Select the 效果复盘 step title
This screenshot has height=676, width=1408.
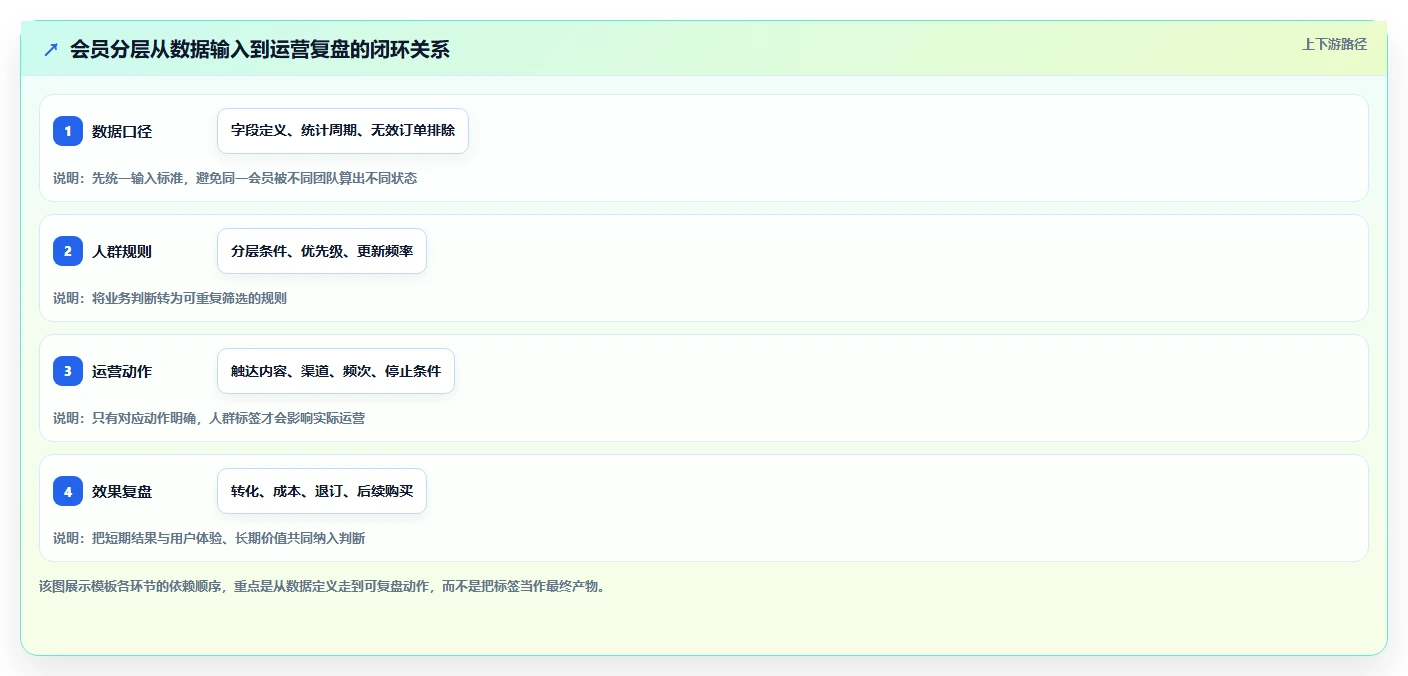[122, 491]
